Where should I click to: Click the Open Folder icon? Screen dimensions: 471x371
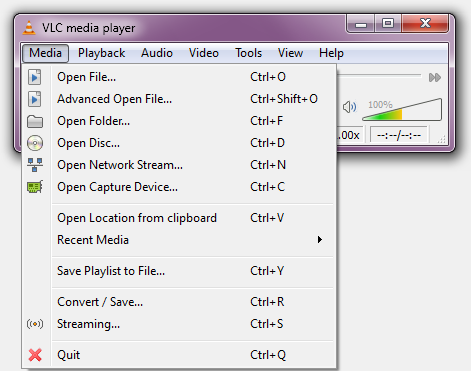[x=35, y=121]
